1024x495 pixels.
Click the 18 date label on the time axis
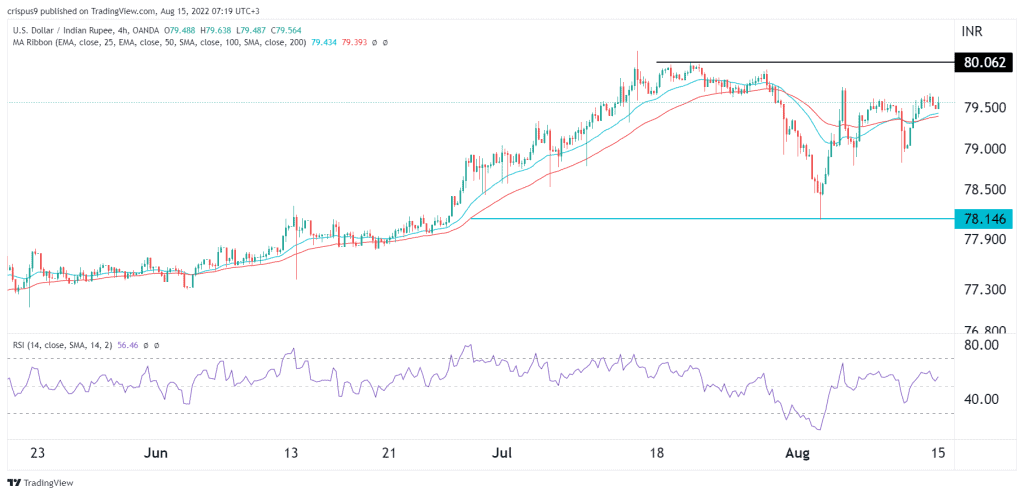click(656, 453)
